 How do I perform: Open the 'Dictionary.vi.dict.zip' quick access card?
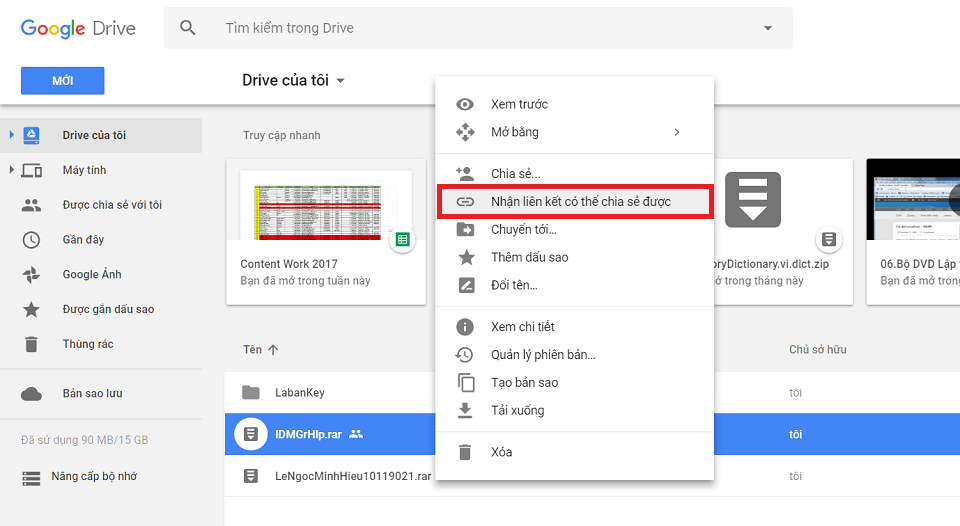pos(783,231)
